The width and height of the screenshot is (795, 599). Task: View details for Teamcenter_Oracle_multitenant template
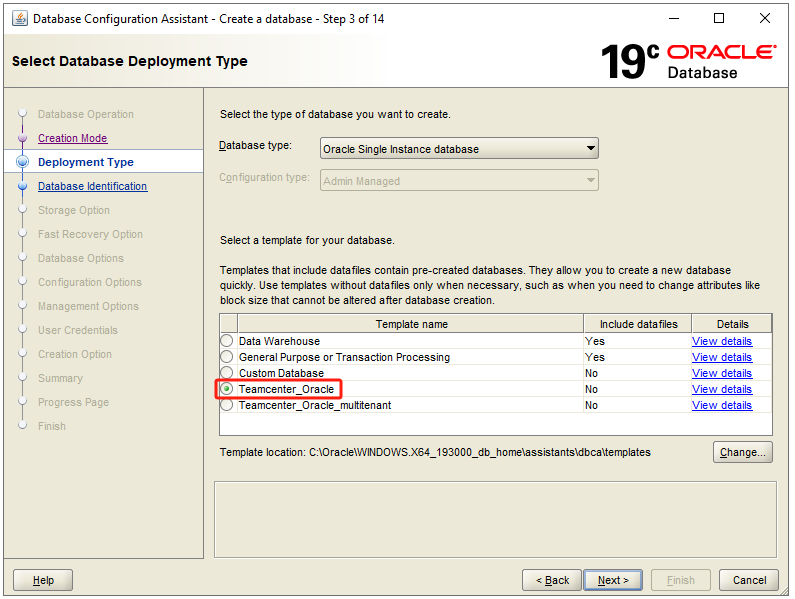point(721,405)
